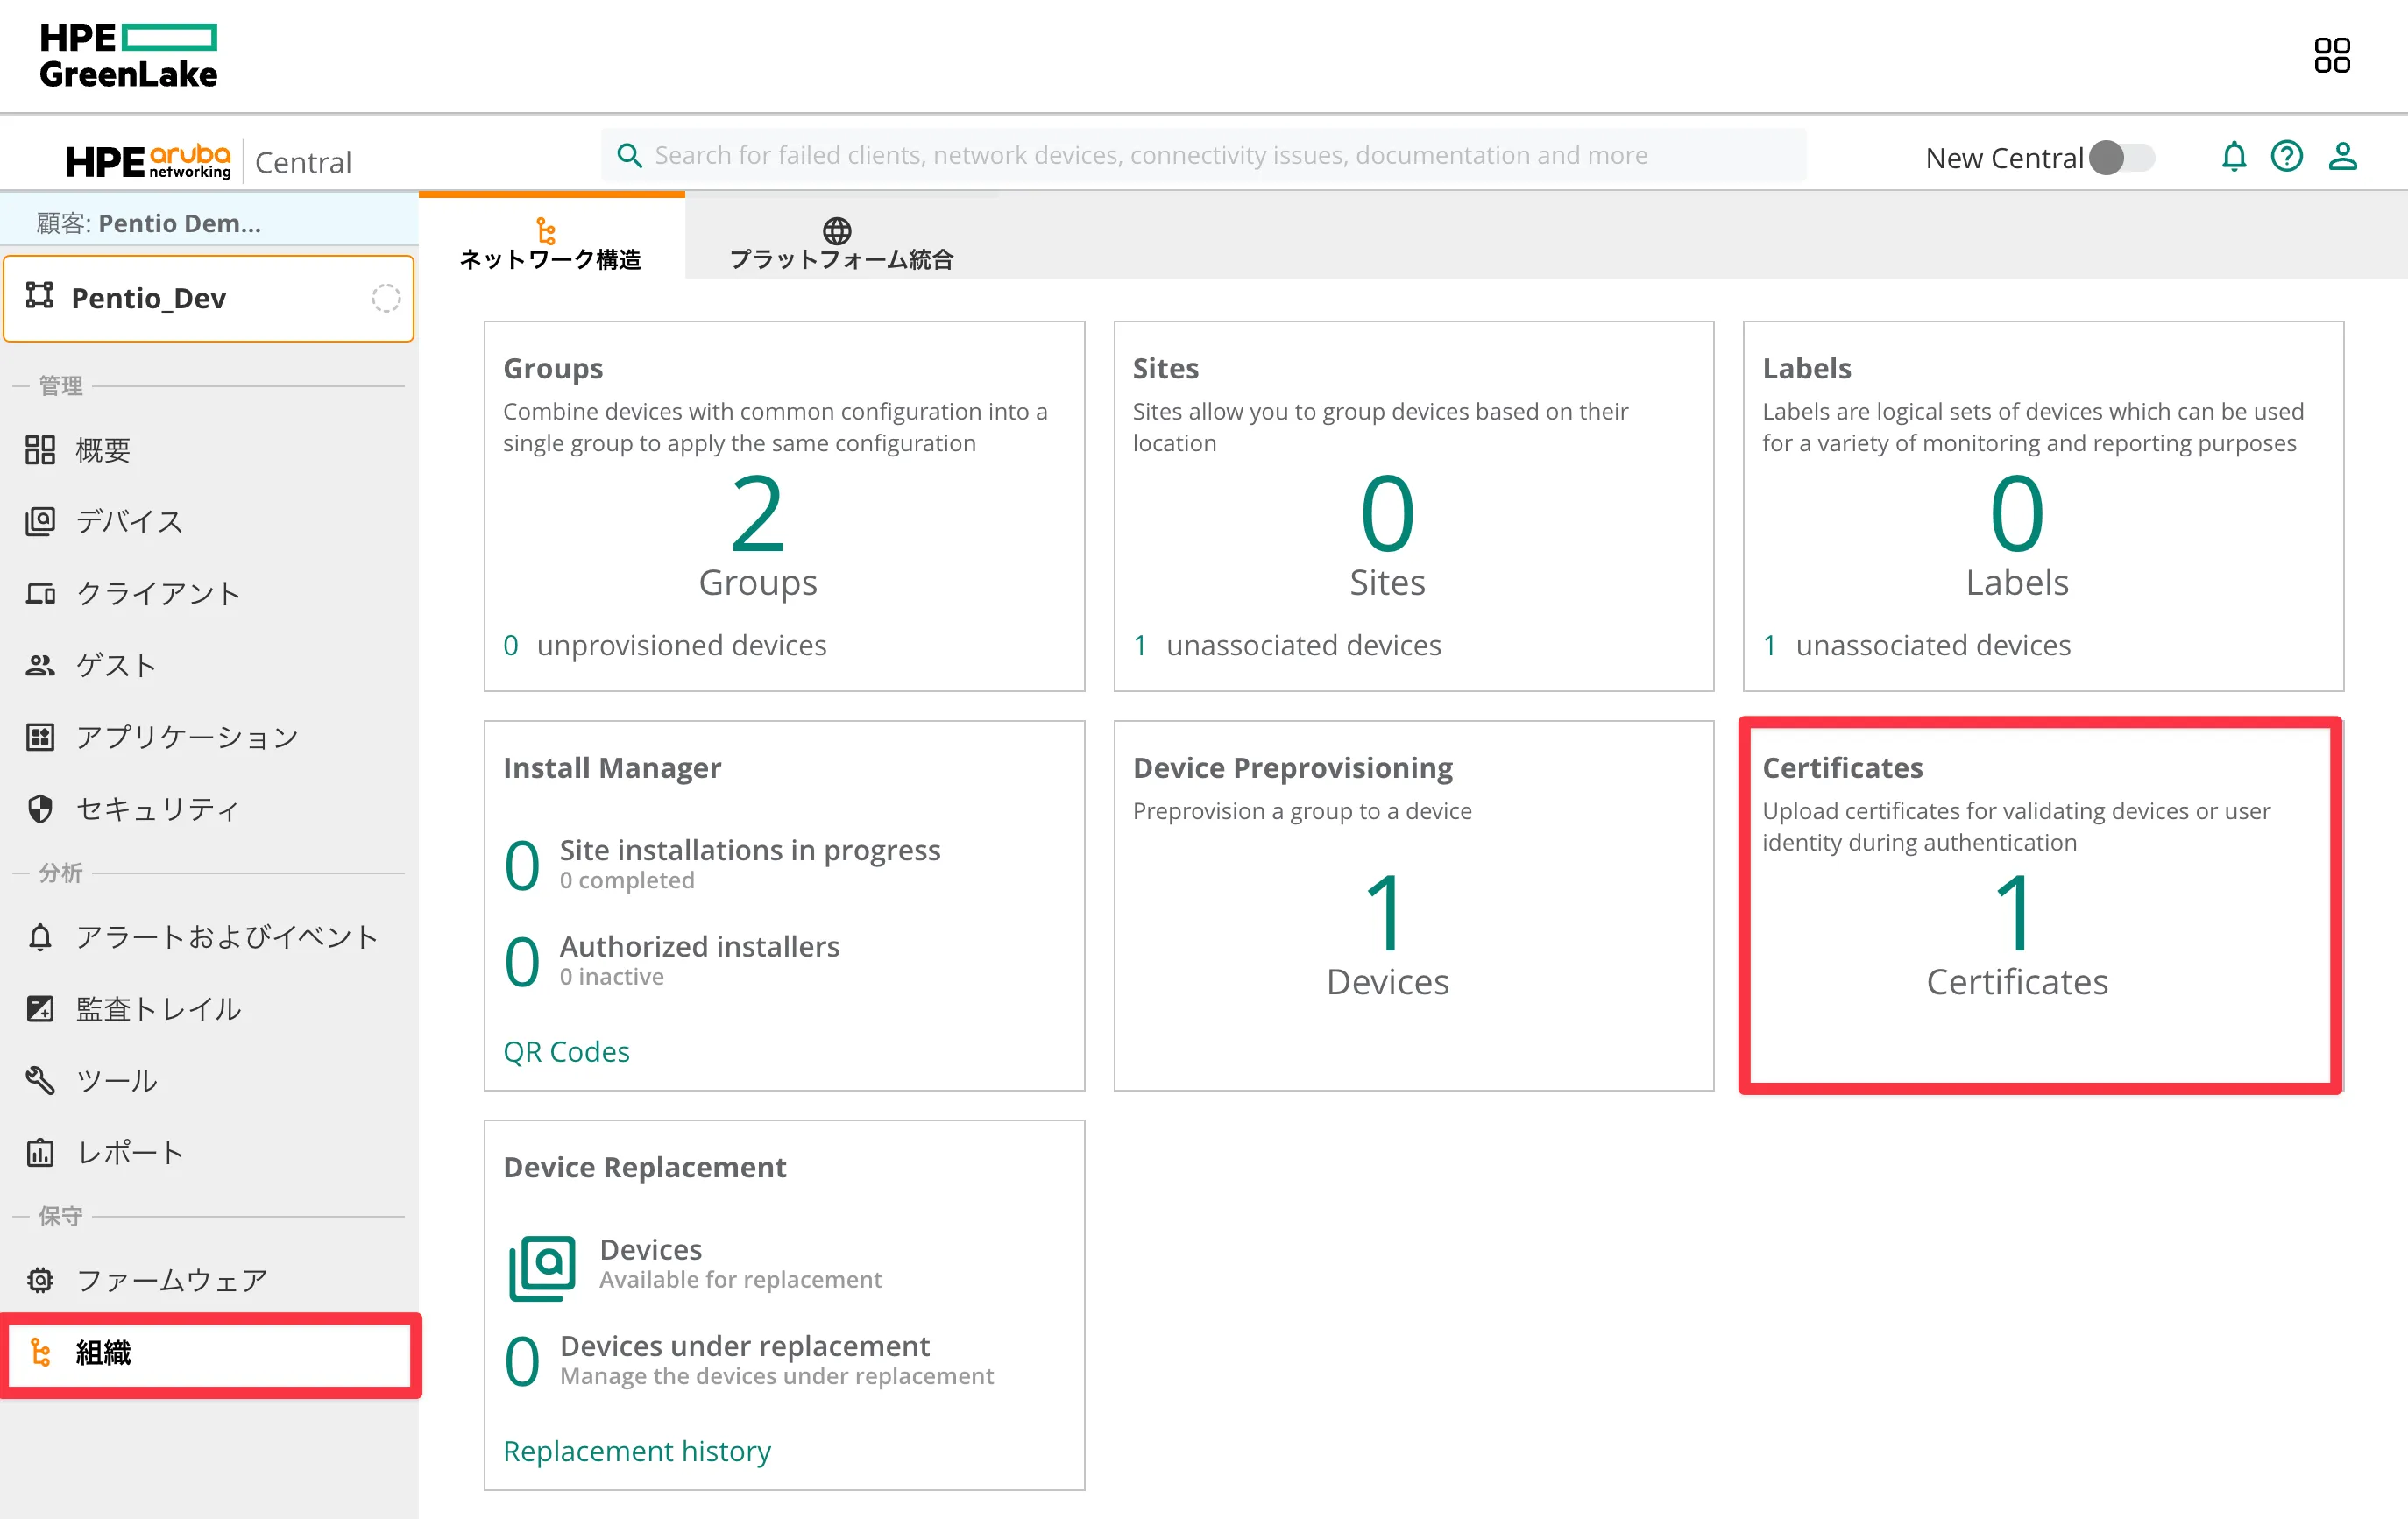This screenshot has width=2408, height=1519.
Task: Switch to the プラットフォーム統合 tab
Action: (840, 243)
